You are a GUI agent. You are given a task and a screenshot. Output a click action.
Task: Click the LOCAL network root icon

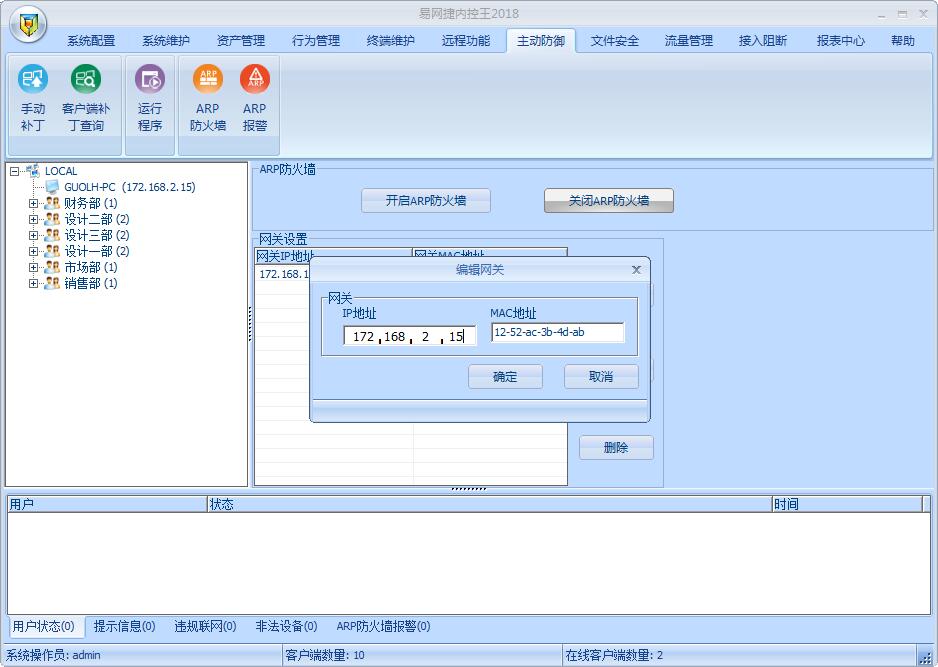34,170
